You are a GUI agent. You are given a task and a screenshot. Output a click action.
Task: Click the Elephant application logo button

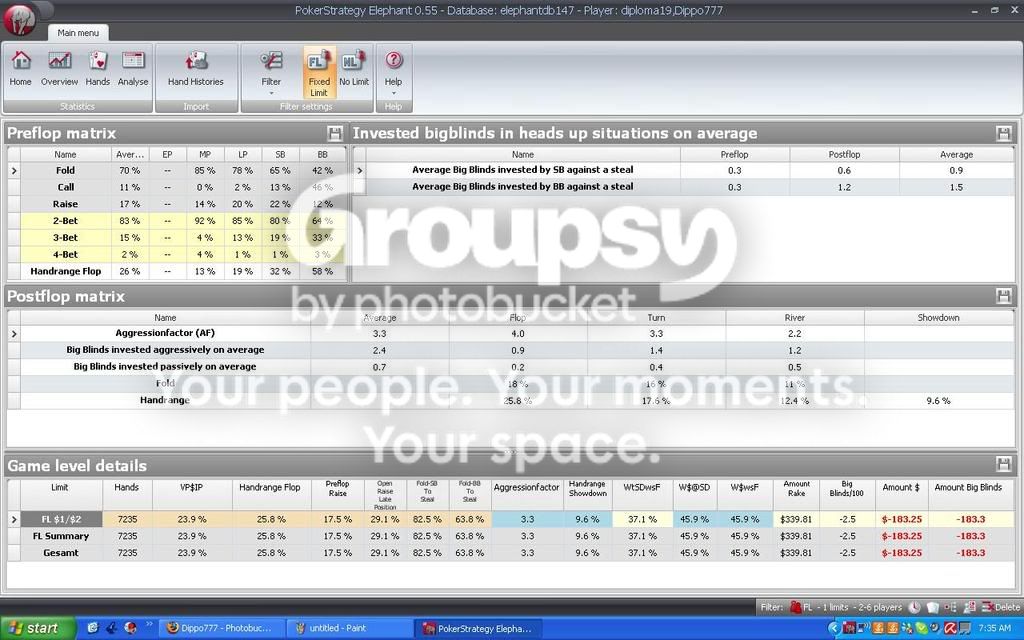[20, 19]
